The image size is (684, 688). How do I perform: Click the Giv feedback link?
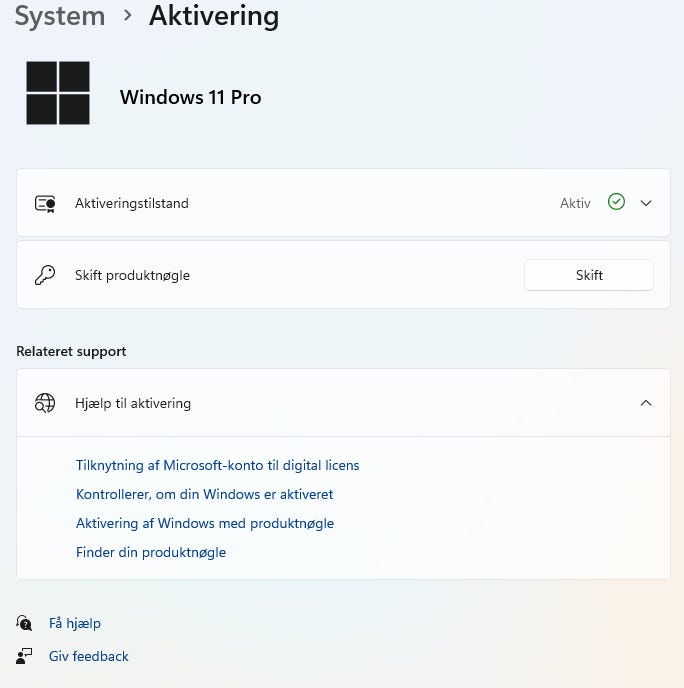(89, 656)
